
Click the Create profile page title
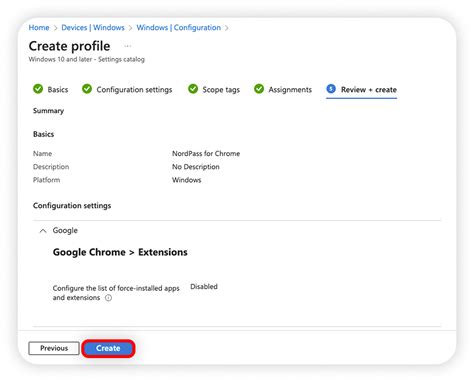[x=69, y=46]
